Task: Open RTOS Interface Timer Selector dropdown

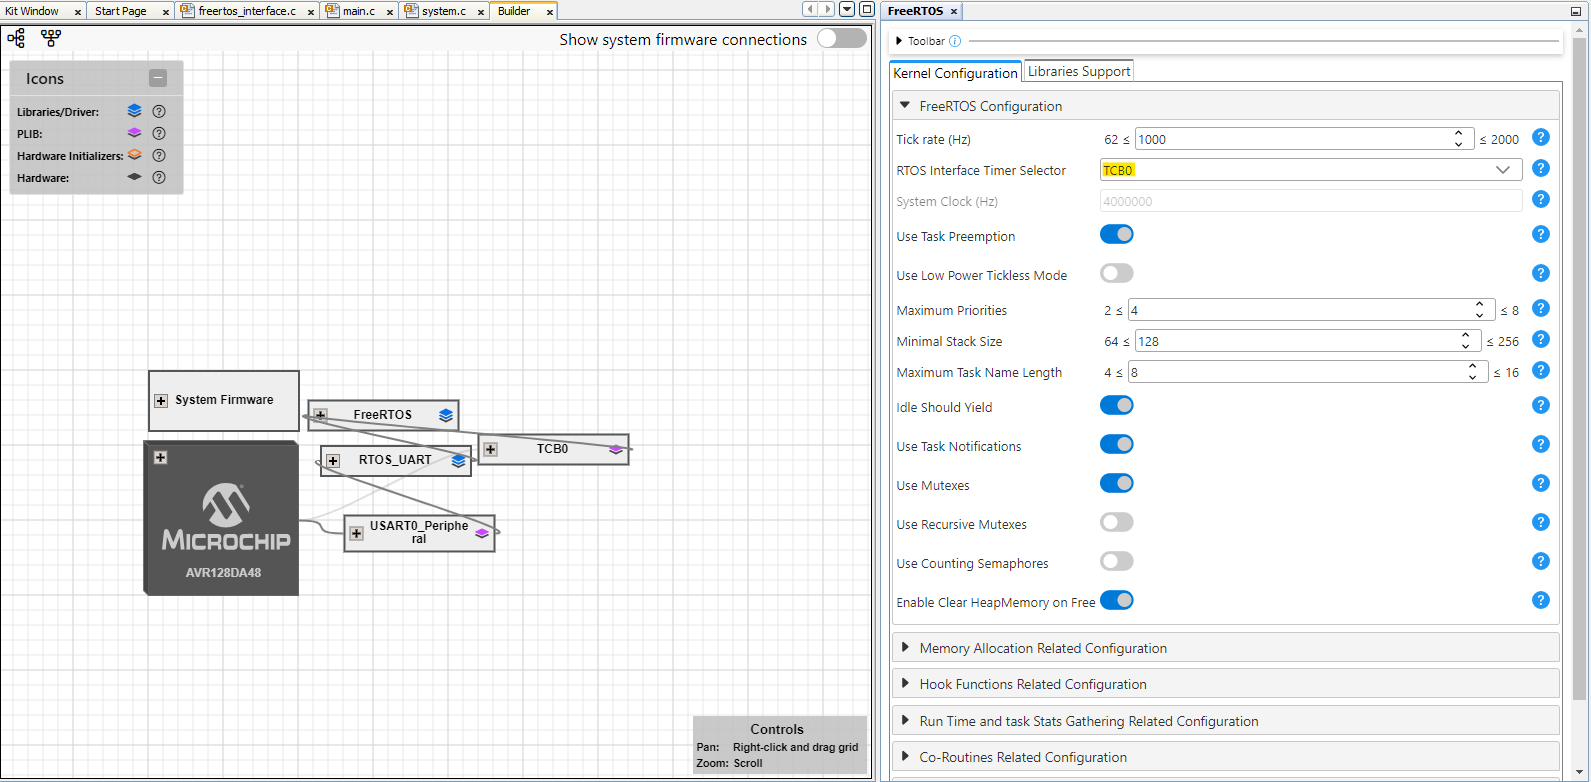Action: coord(1311,170)
